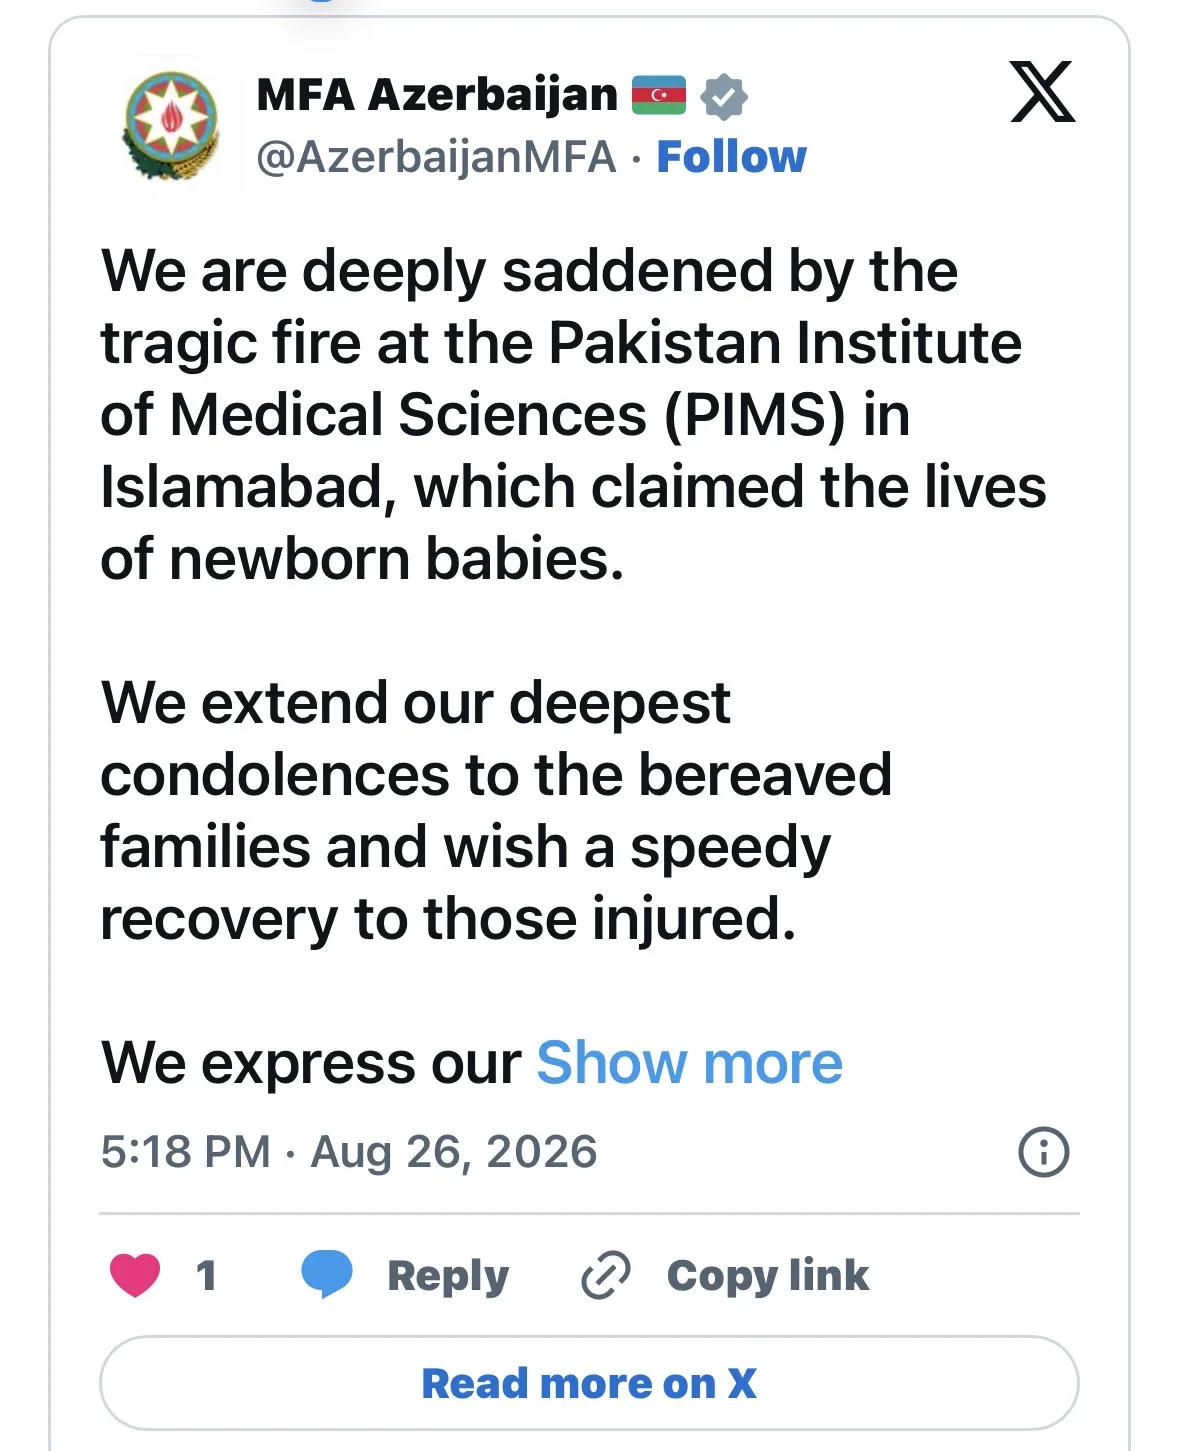1179x1451 pixels.
Task: Click the Copy link label
Action: (768, 1276)
